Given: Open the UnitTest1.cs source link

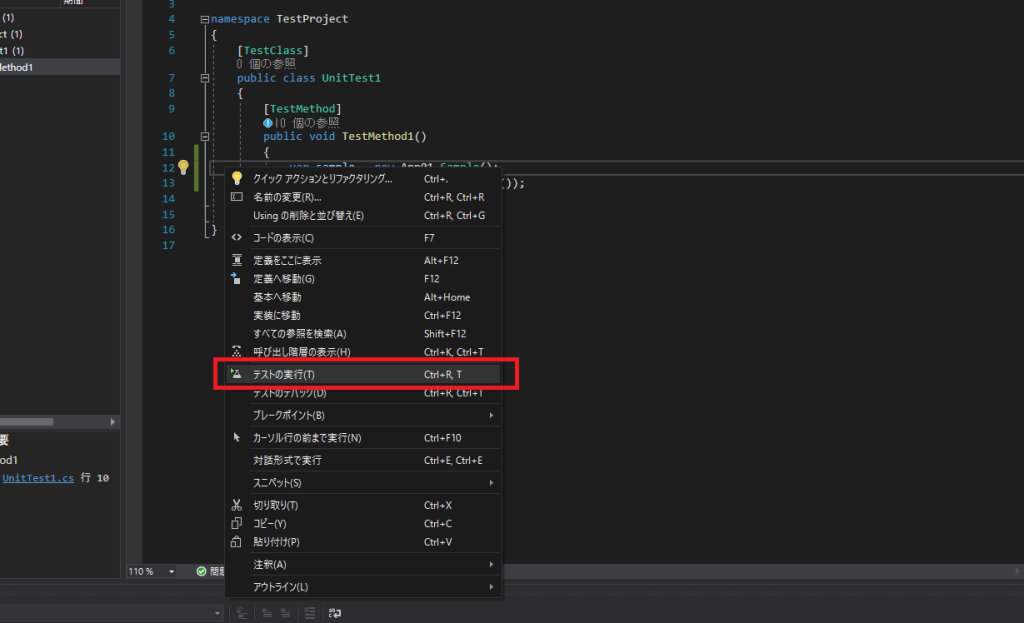Looking at the screenshot, I should coord(38,479).
